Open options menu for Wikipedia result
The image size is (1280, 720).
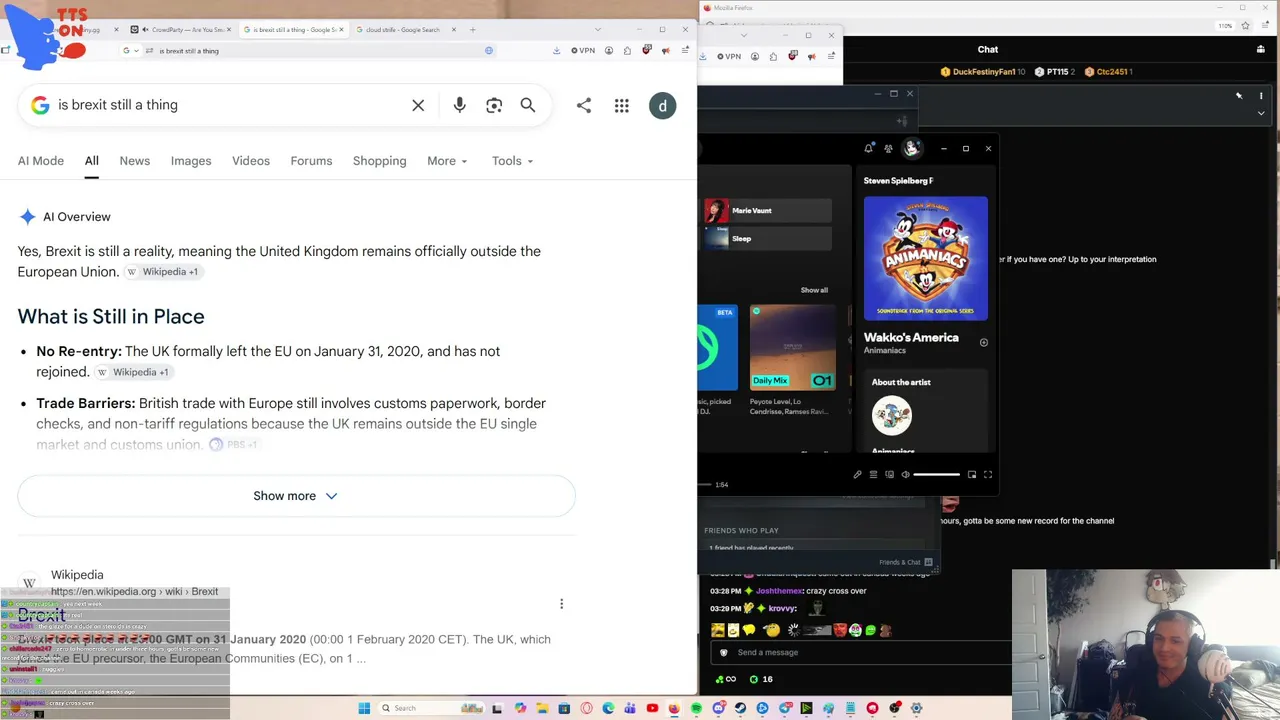click(561, 604)
